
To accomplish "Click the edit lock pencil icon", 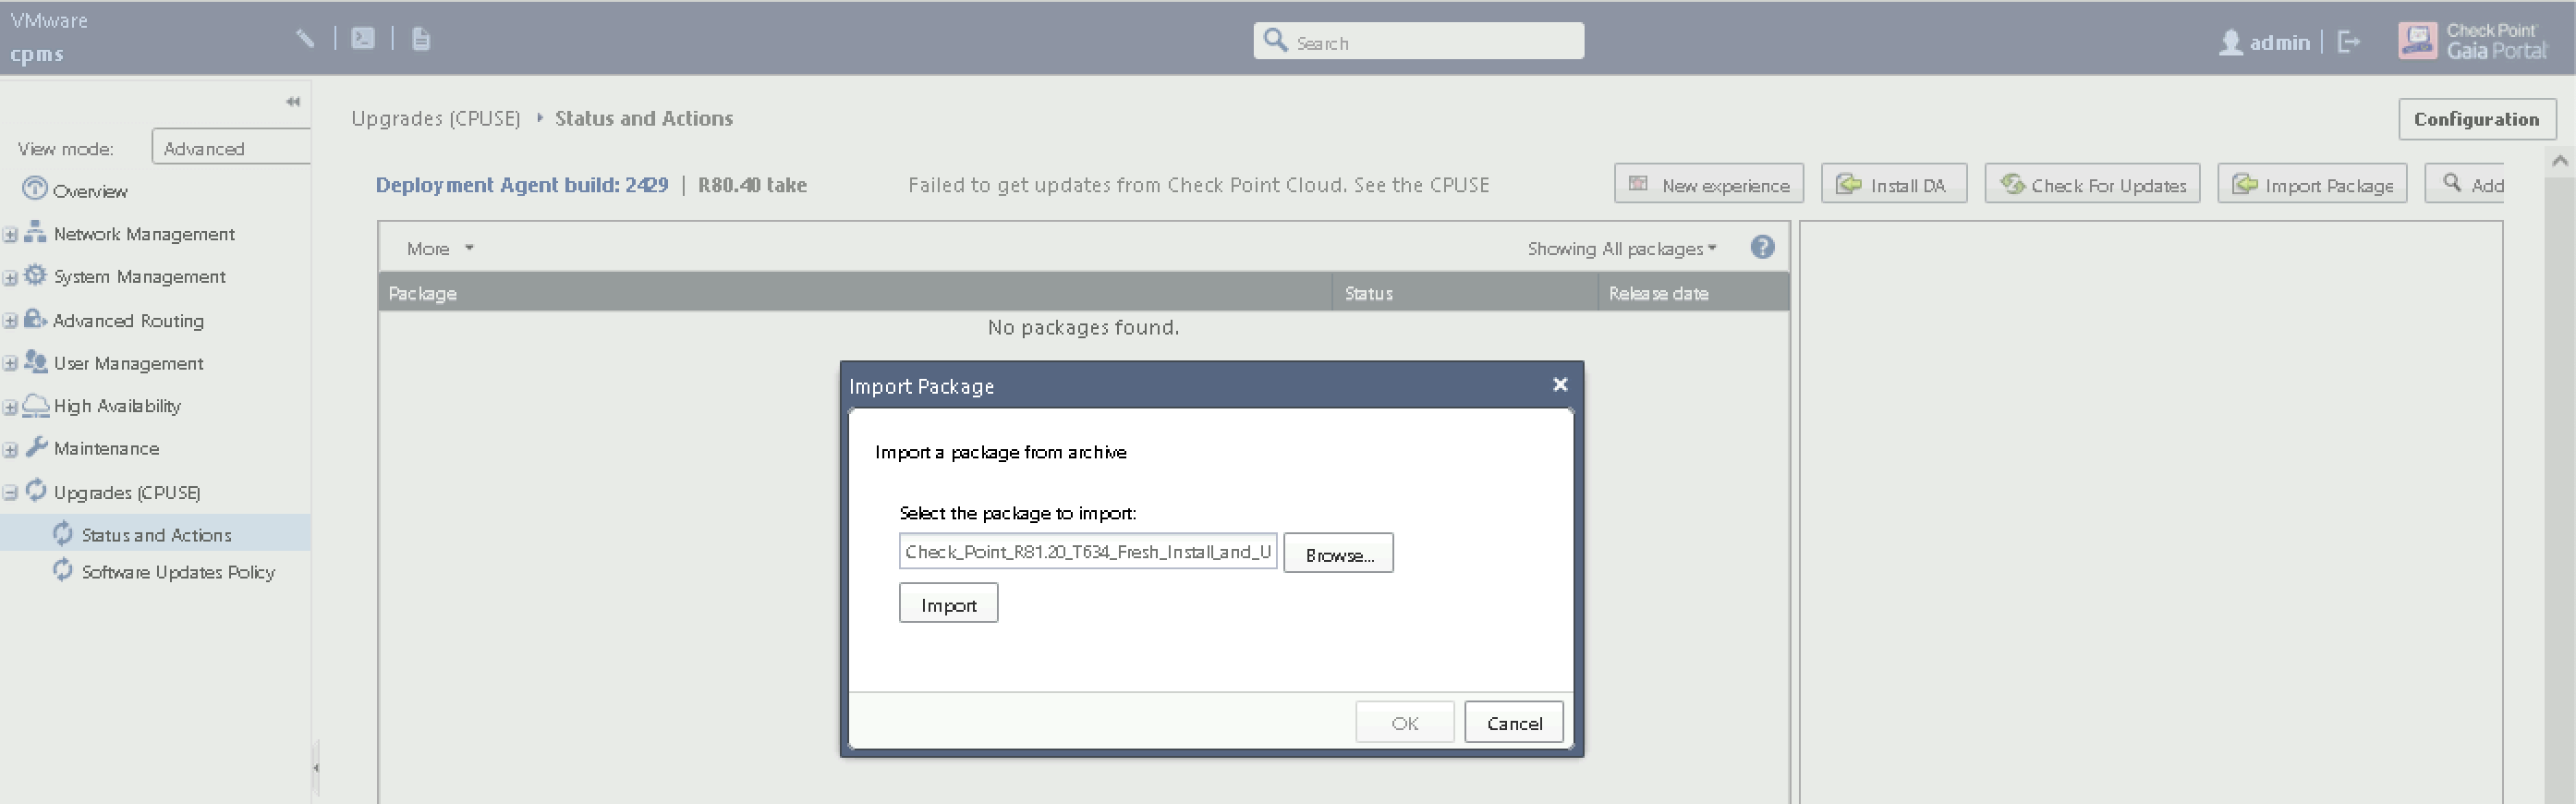I will coord(305,39).
